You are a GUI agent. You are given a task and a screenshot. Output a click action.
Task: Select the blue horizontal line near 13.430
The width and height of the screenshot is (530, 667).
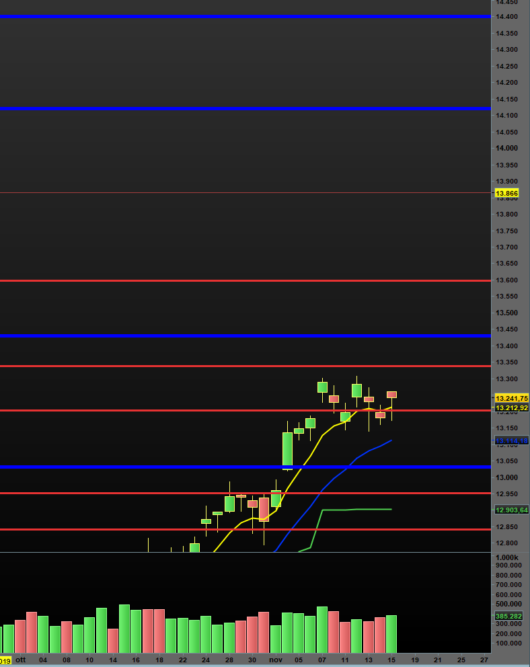click(245, 336)
